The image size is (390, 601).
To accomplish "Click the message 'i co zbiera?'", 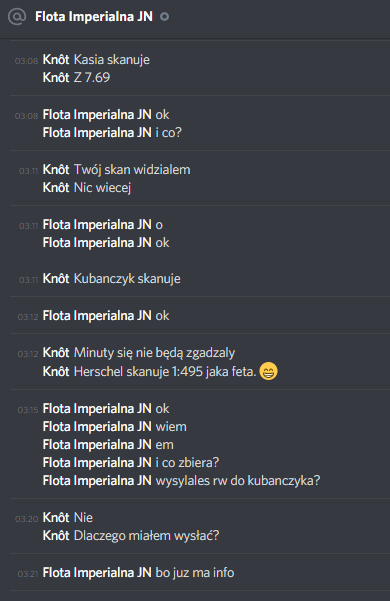I will [x=187, y=463].
